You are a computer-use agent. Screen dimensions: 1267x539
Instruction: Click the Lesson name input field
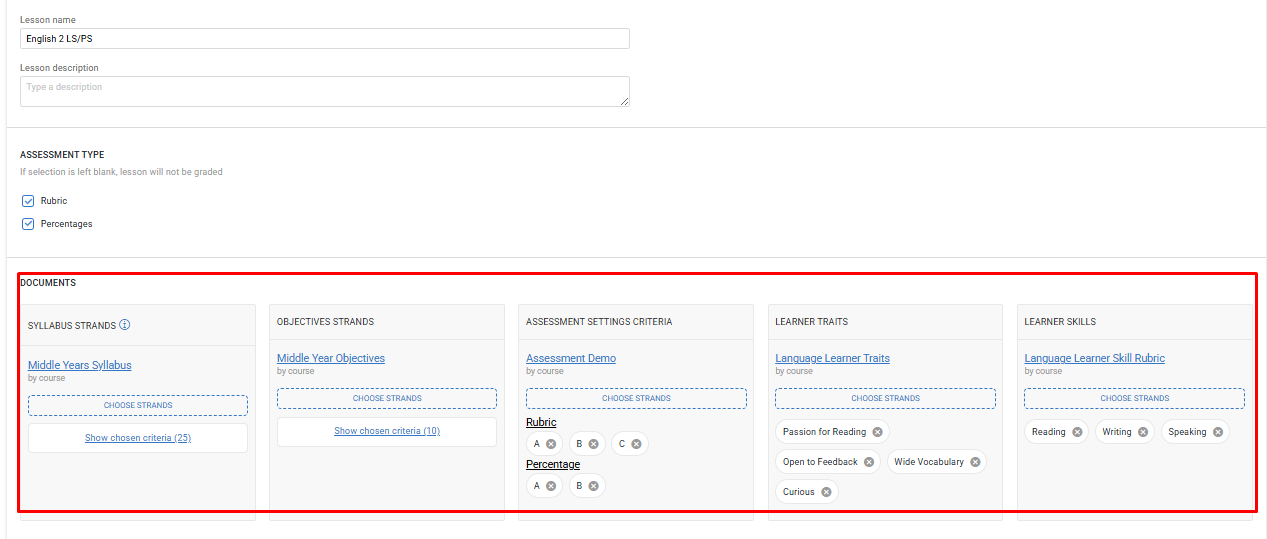pyautogui.click(x=325, y=38)
